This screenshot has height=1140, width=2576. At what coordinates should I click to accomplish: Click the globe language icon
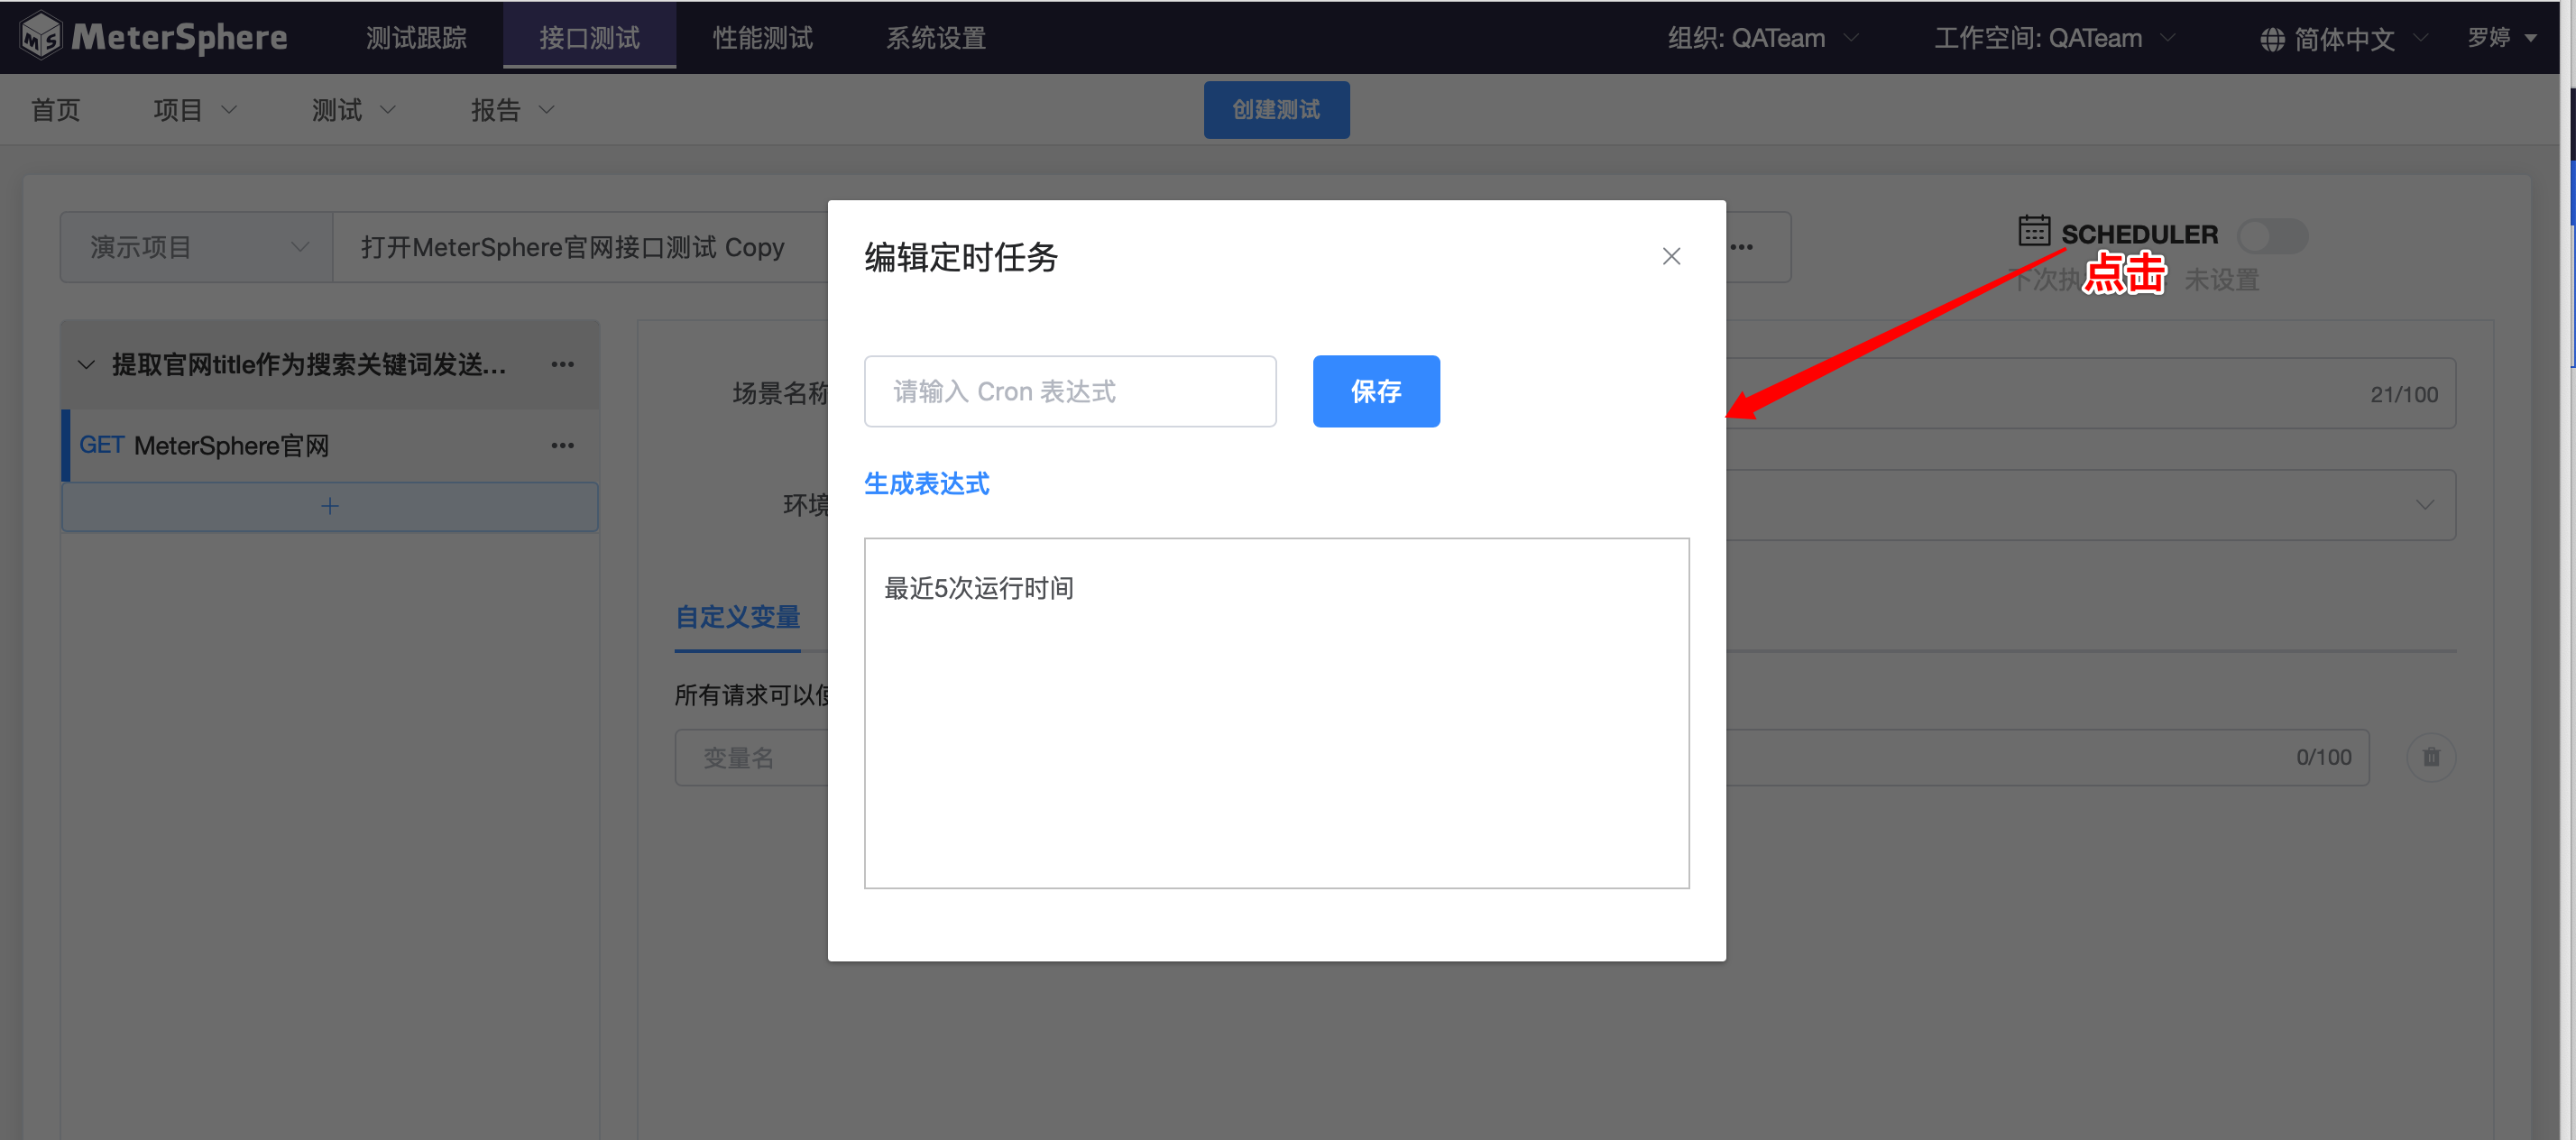[x=2272, y=39]
